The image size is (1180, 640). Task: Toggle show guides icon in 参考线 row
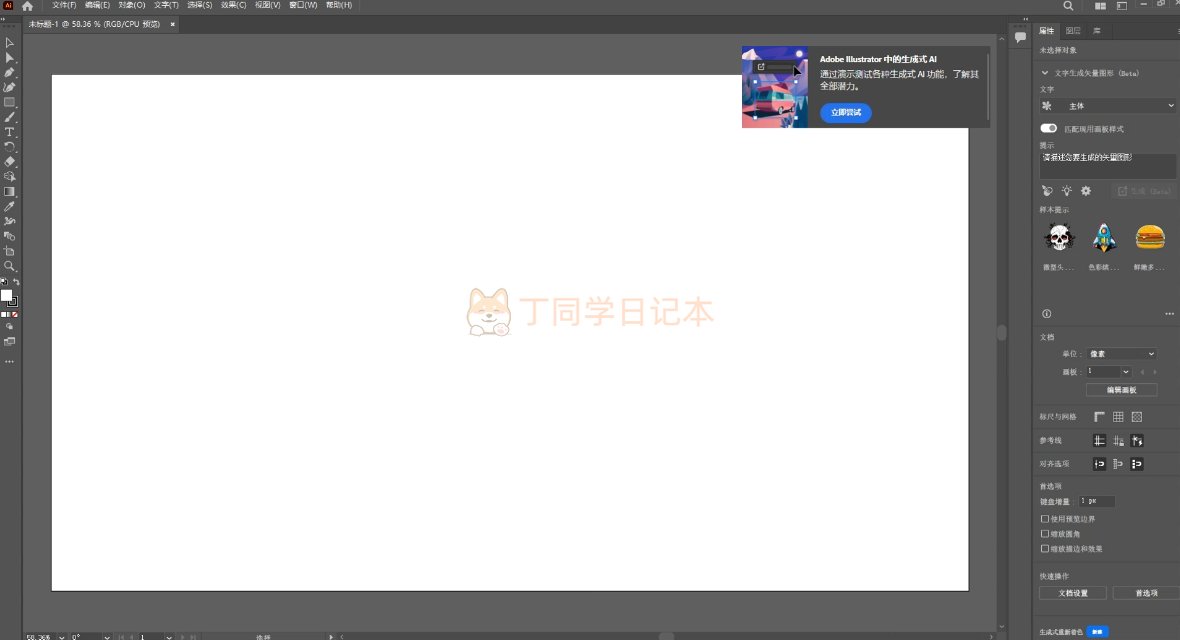coord(1099,440)
